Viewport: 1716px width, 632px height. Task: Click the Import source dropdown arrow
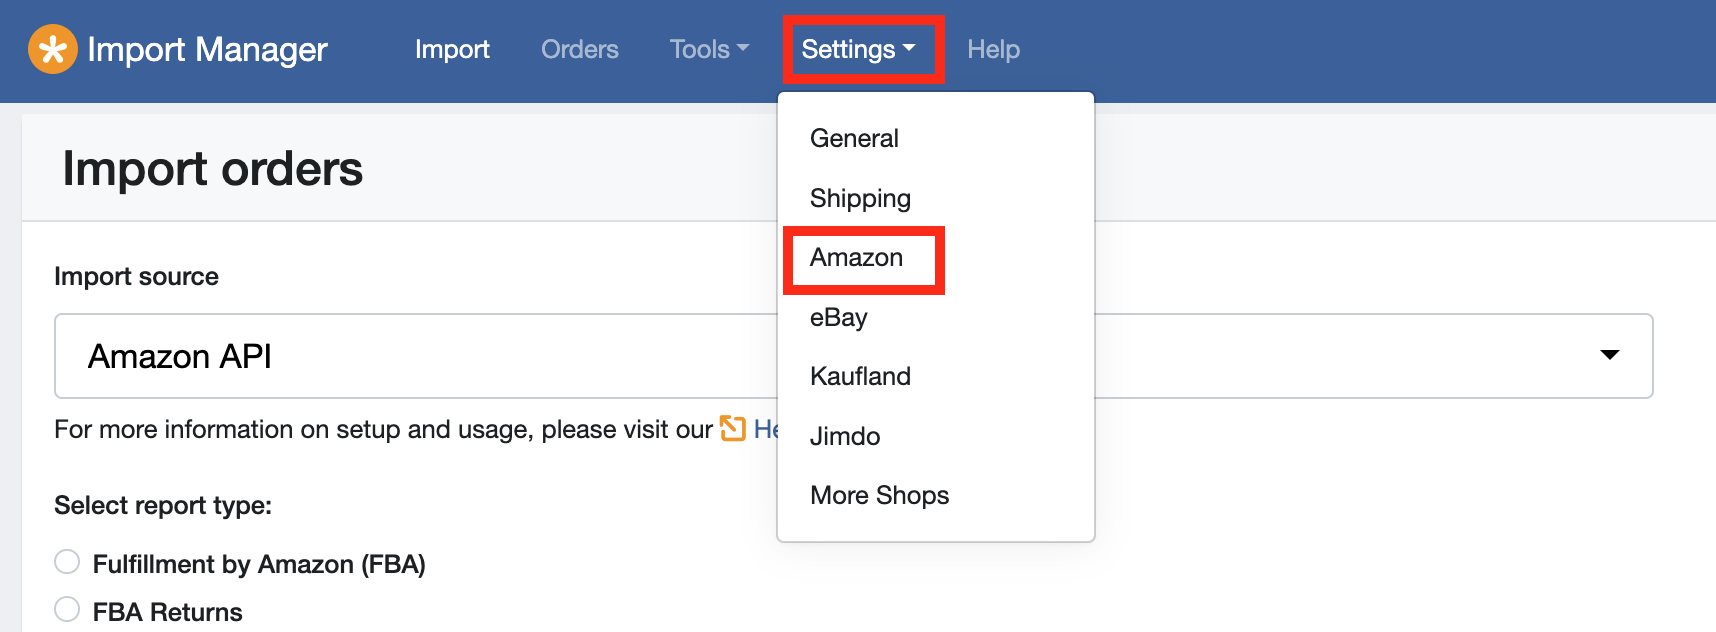(1609, 355)
